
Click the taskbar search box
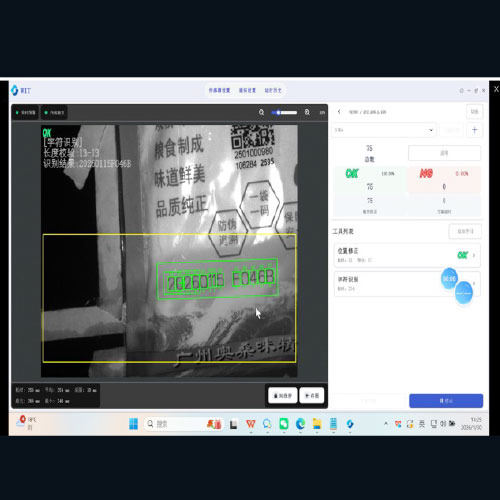click(176, 424)
